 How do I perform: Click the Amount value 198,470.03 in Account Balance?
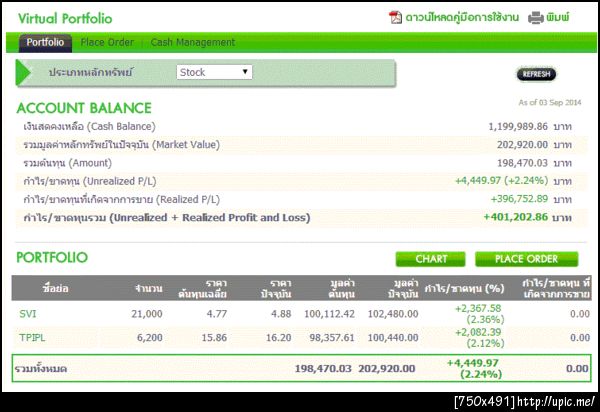(x=522, y=163)
